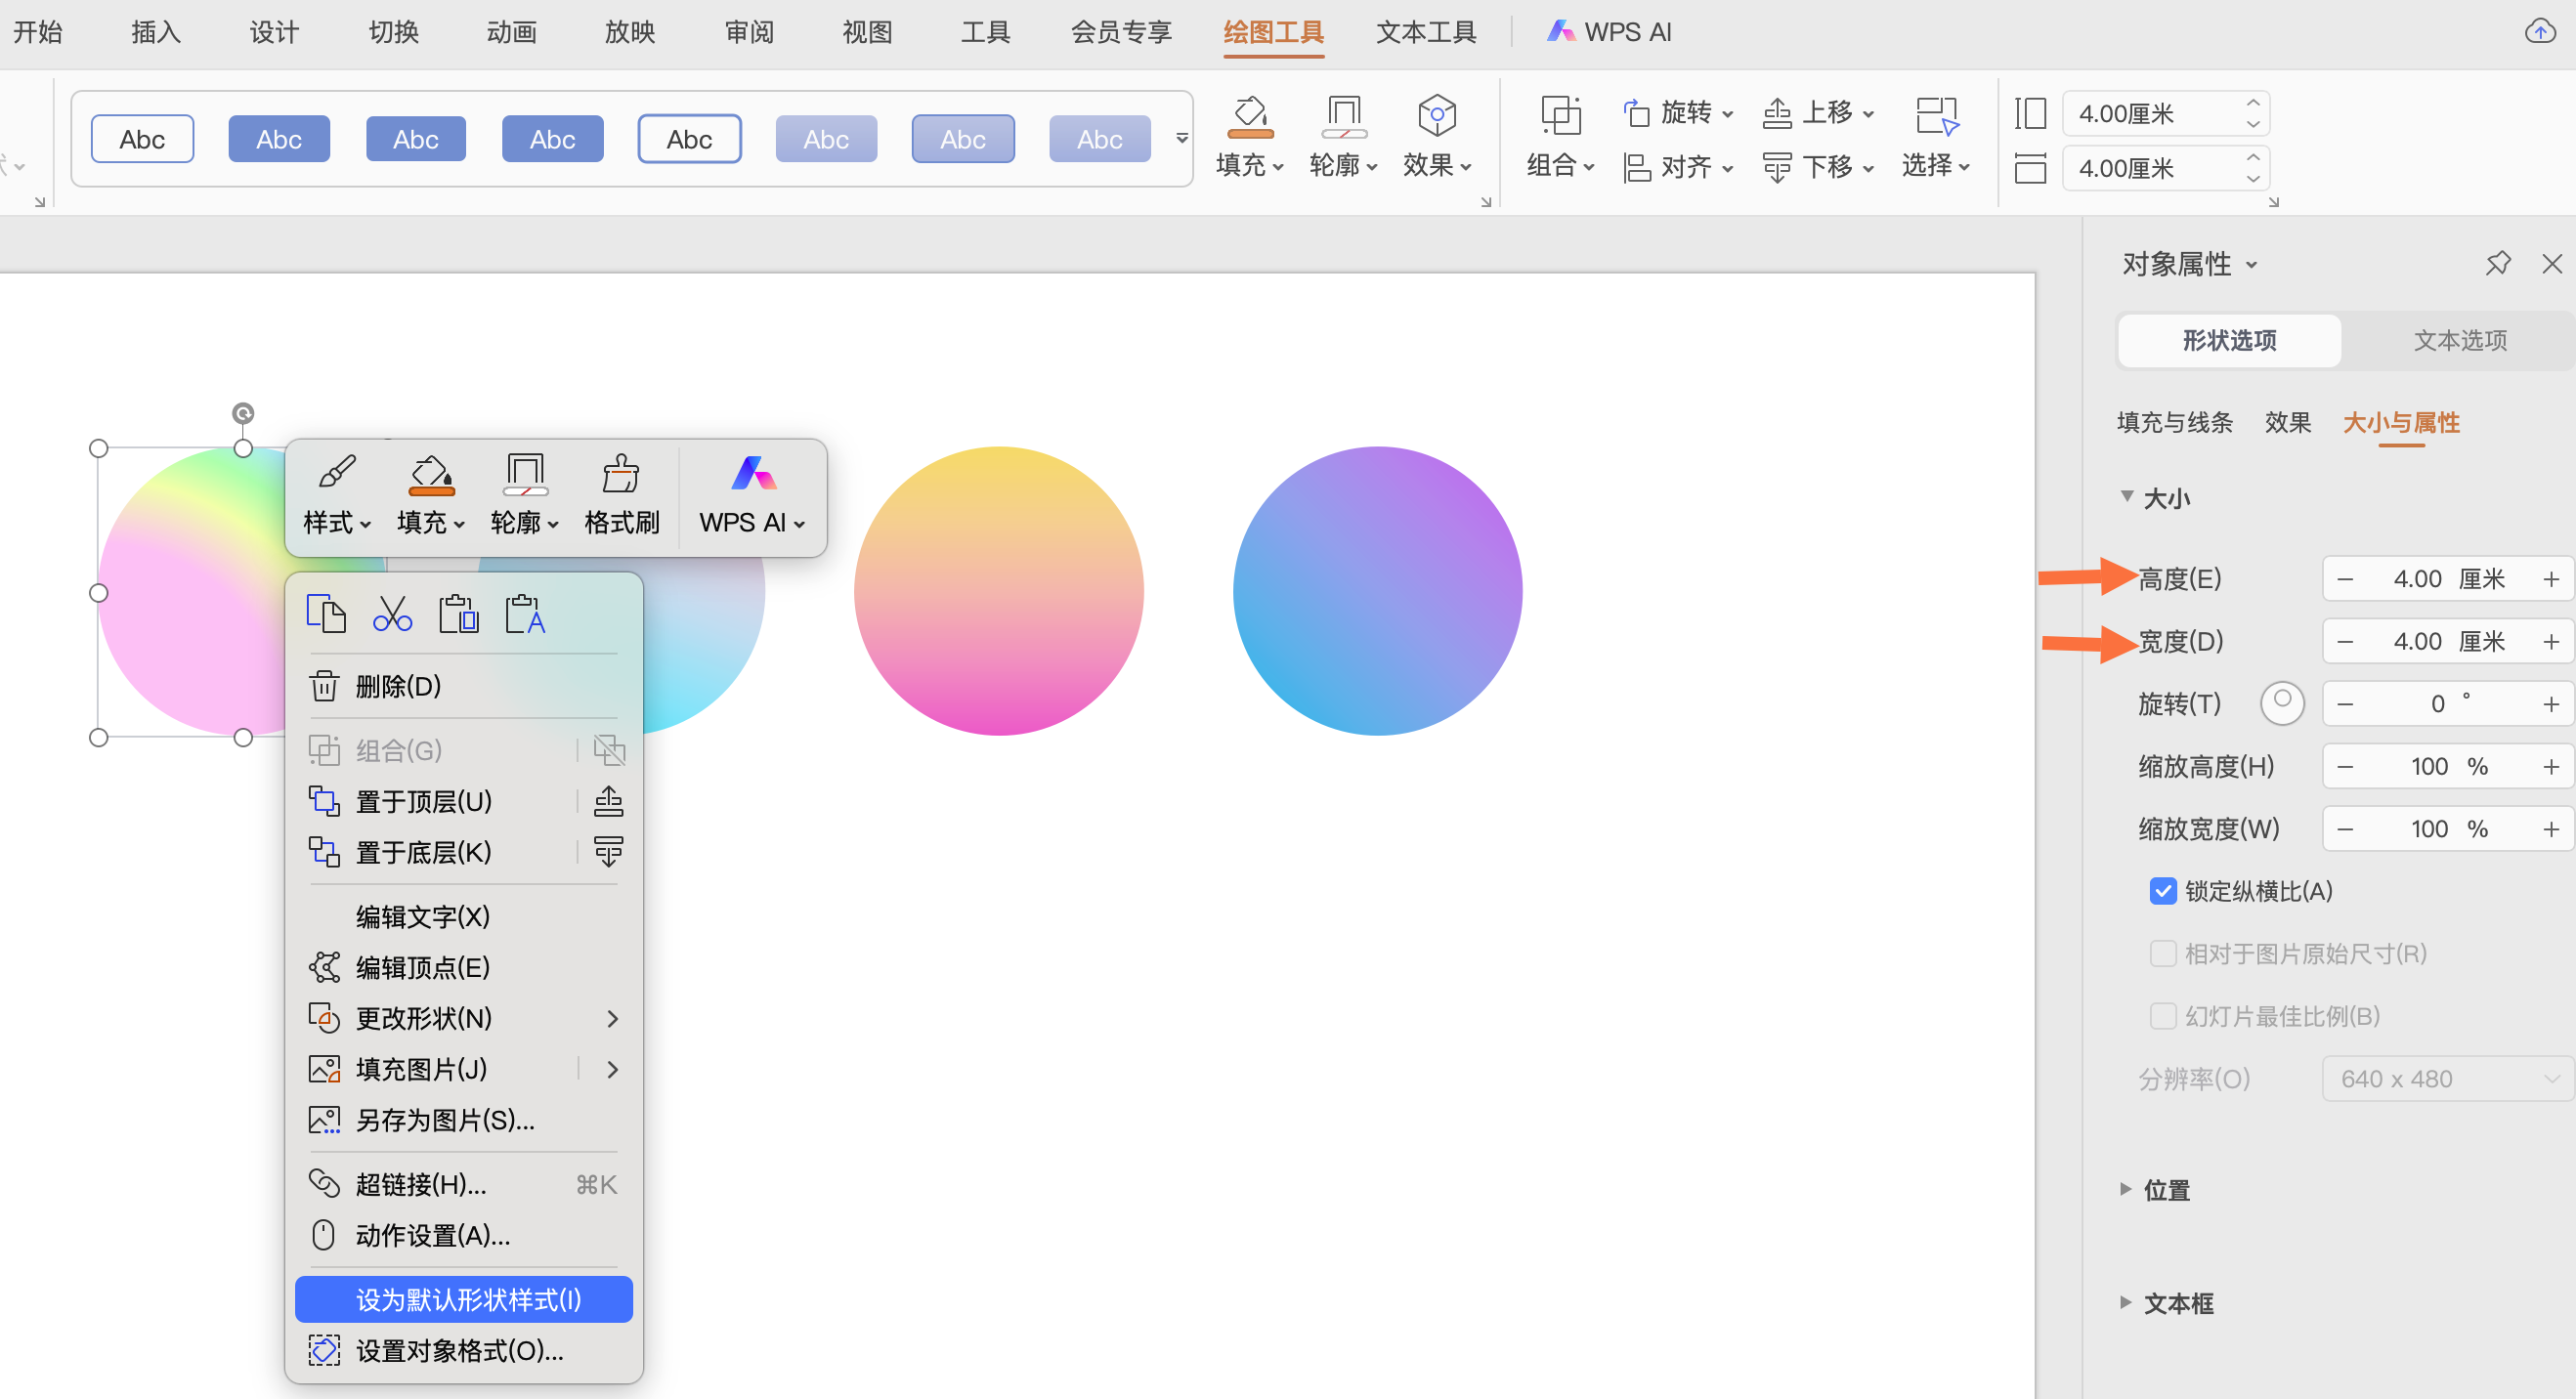Pin the object properties panel
The height and width of the screenshot is (1399, 2576).
2497,264
